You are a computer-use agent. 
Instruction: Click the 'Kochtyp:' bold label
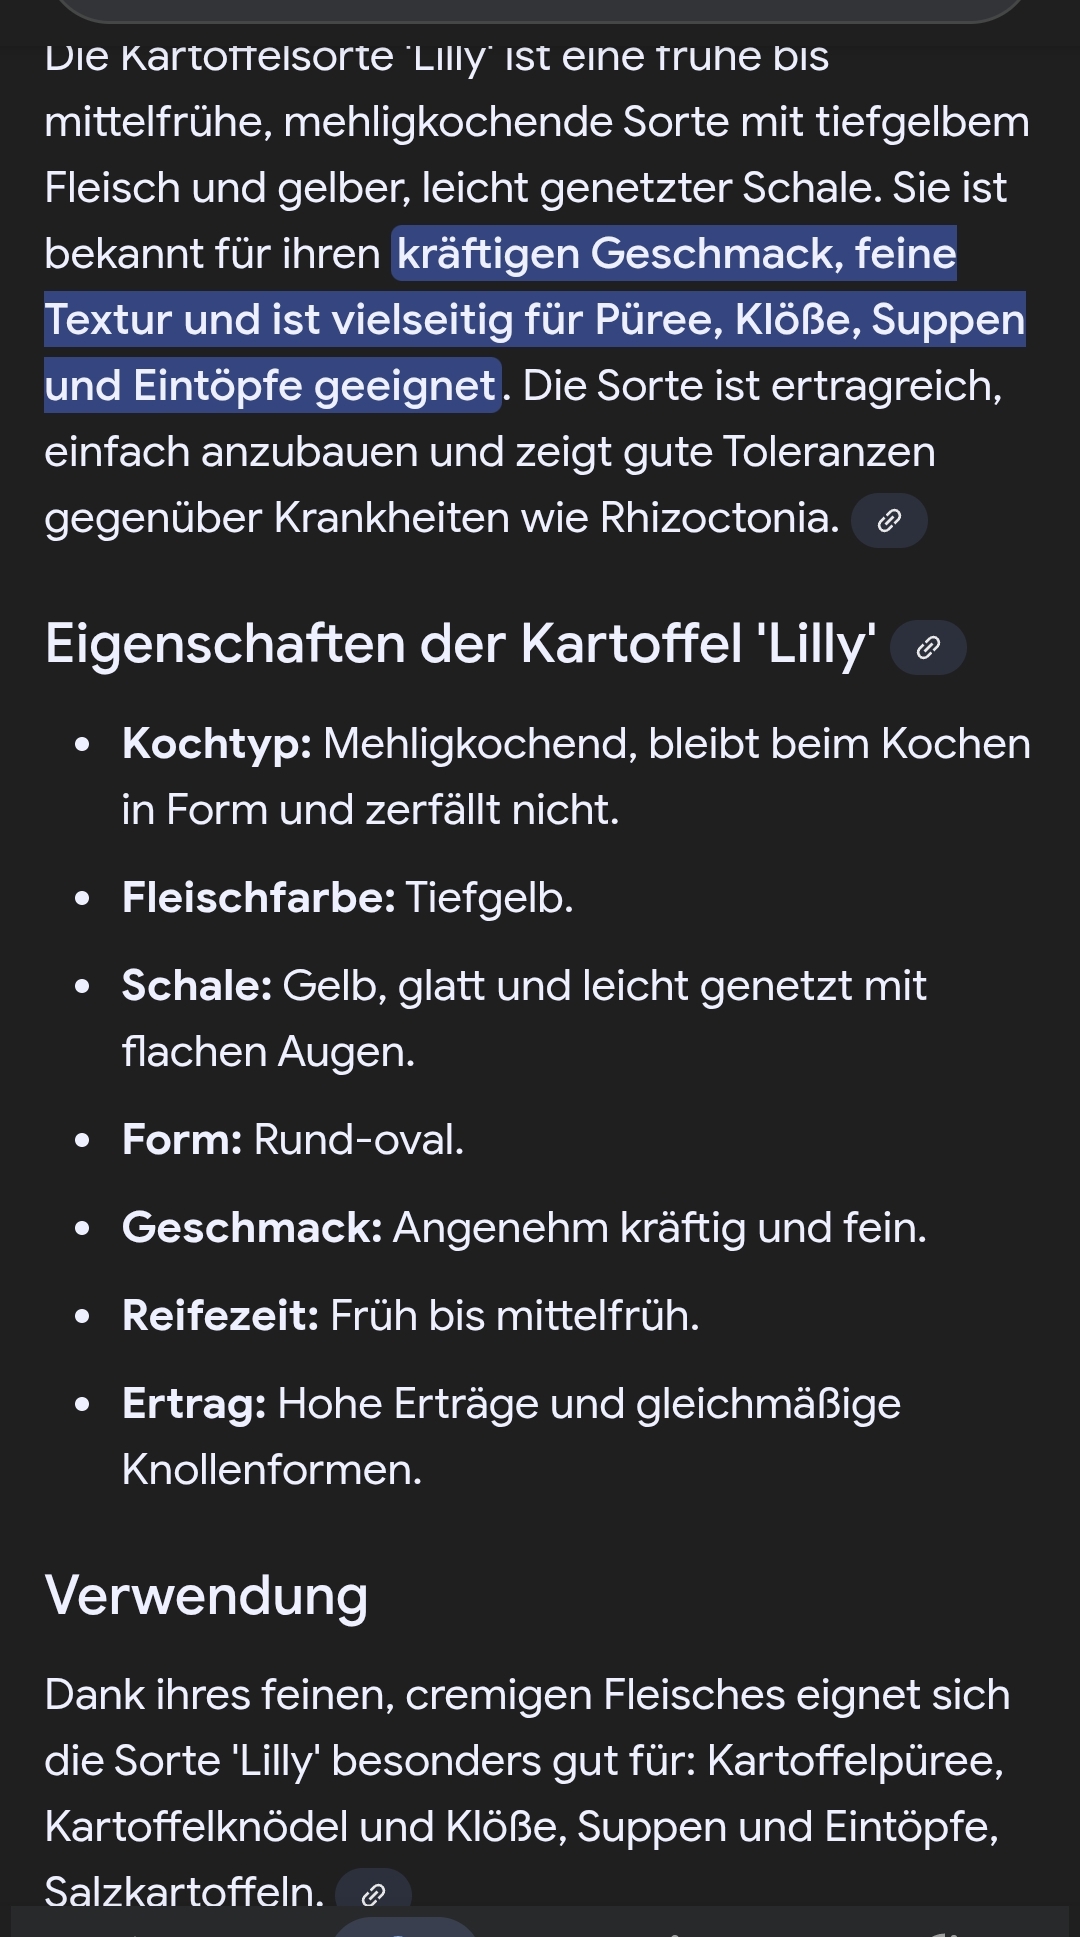(216, 744)
